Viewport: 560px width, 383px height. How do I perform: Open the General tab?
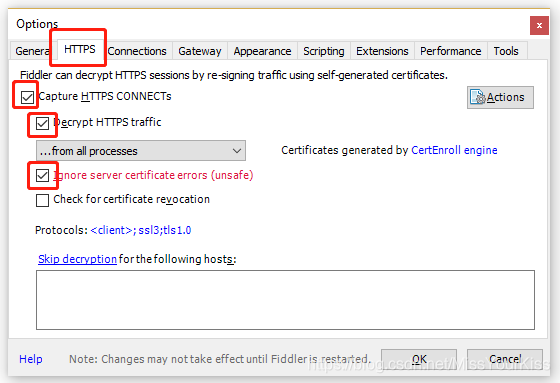point(31,51)
